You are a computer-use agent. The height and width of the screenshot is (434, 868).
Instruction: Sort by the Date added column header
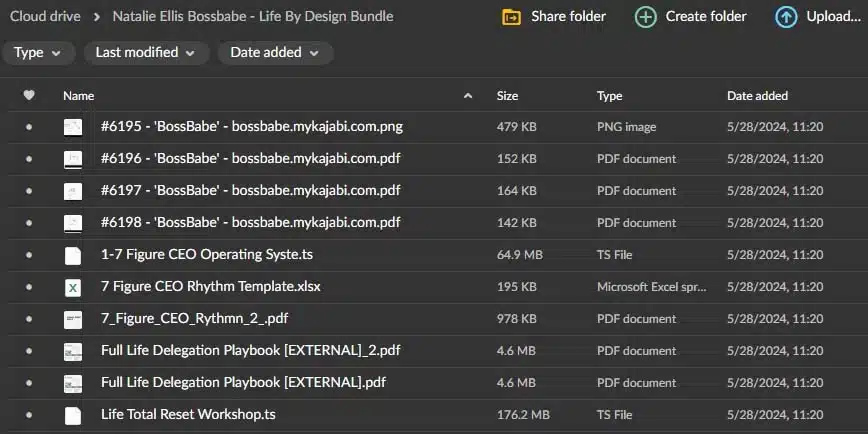click(x=757, y=96)
